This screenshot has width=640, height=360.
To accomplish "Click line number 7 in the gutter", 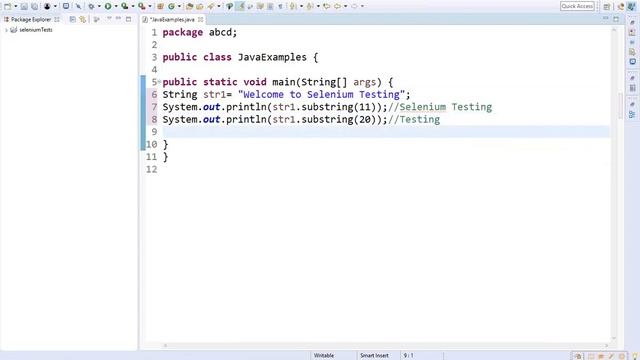I will click(154, 107).
